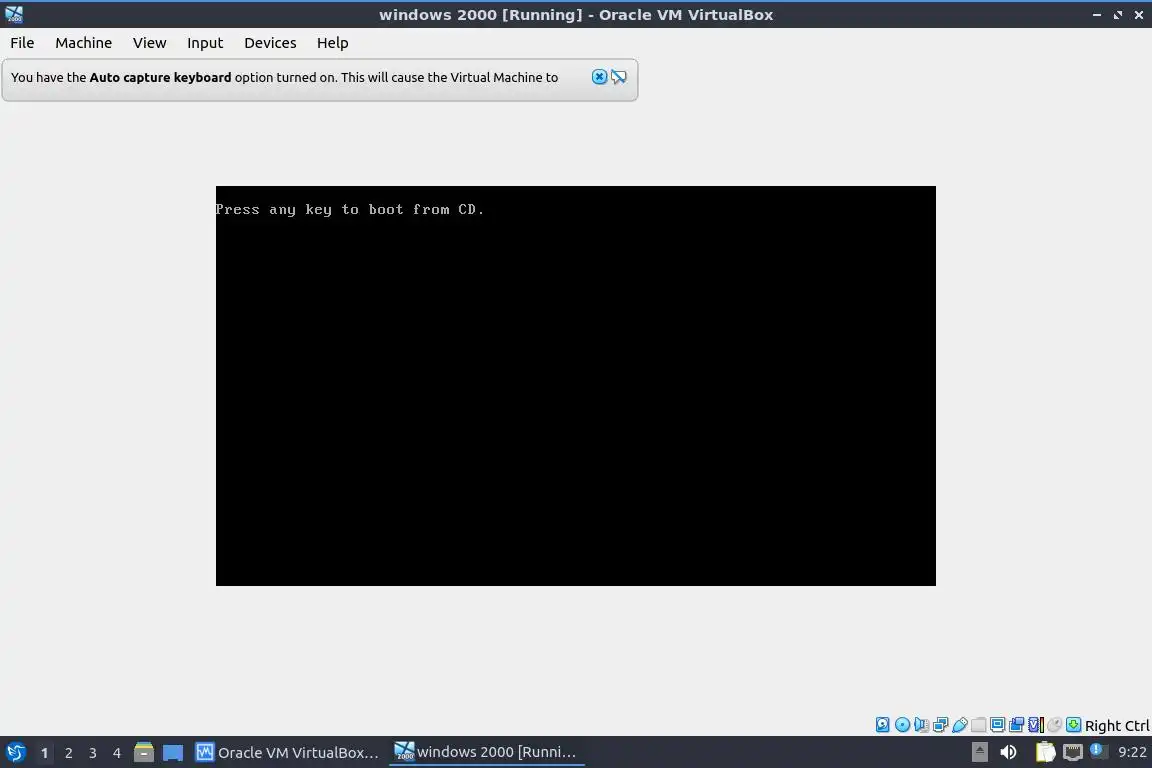Close the VirtualBox VM window
Screen dimensions: 1152x768
click(1139, 15)
